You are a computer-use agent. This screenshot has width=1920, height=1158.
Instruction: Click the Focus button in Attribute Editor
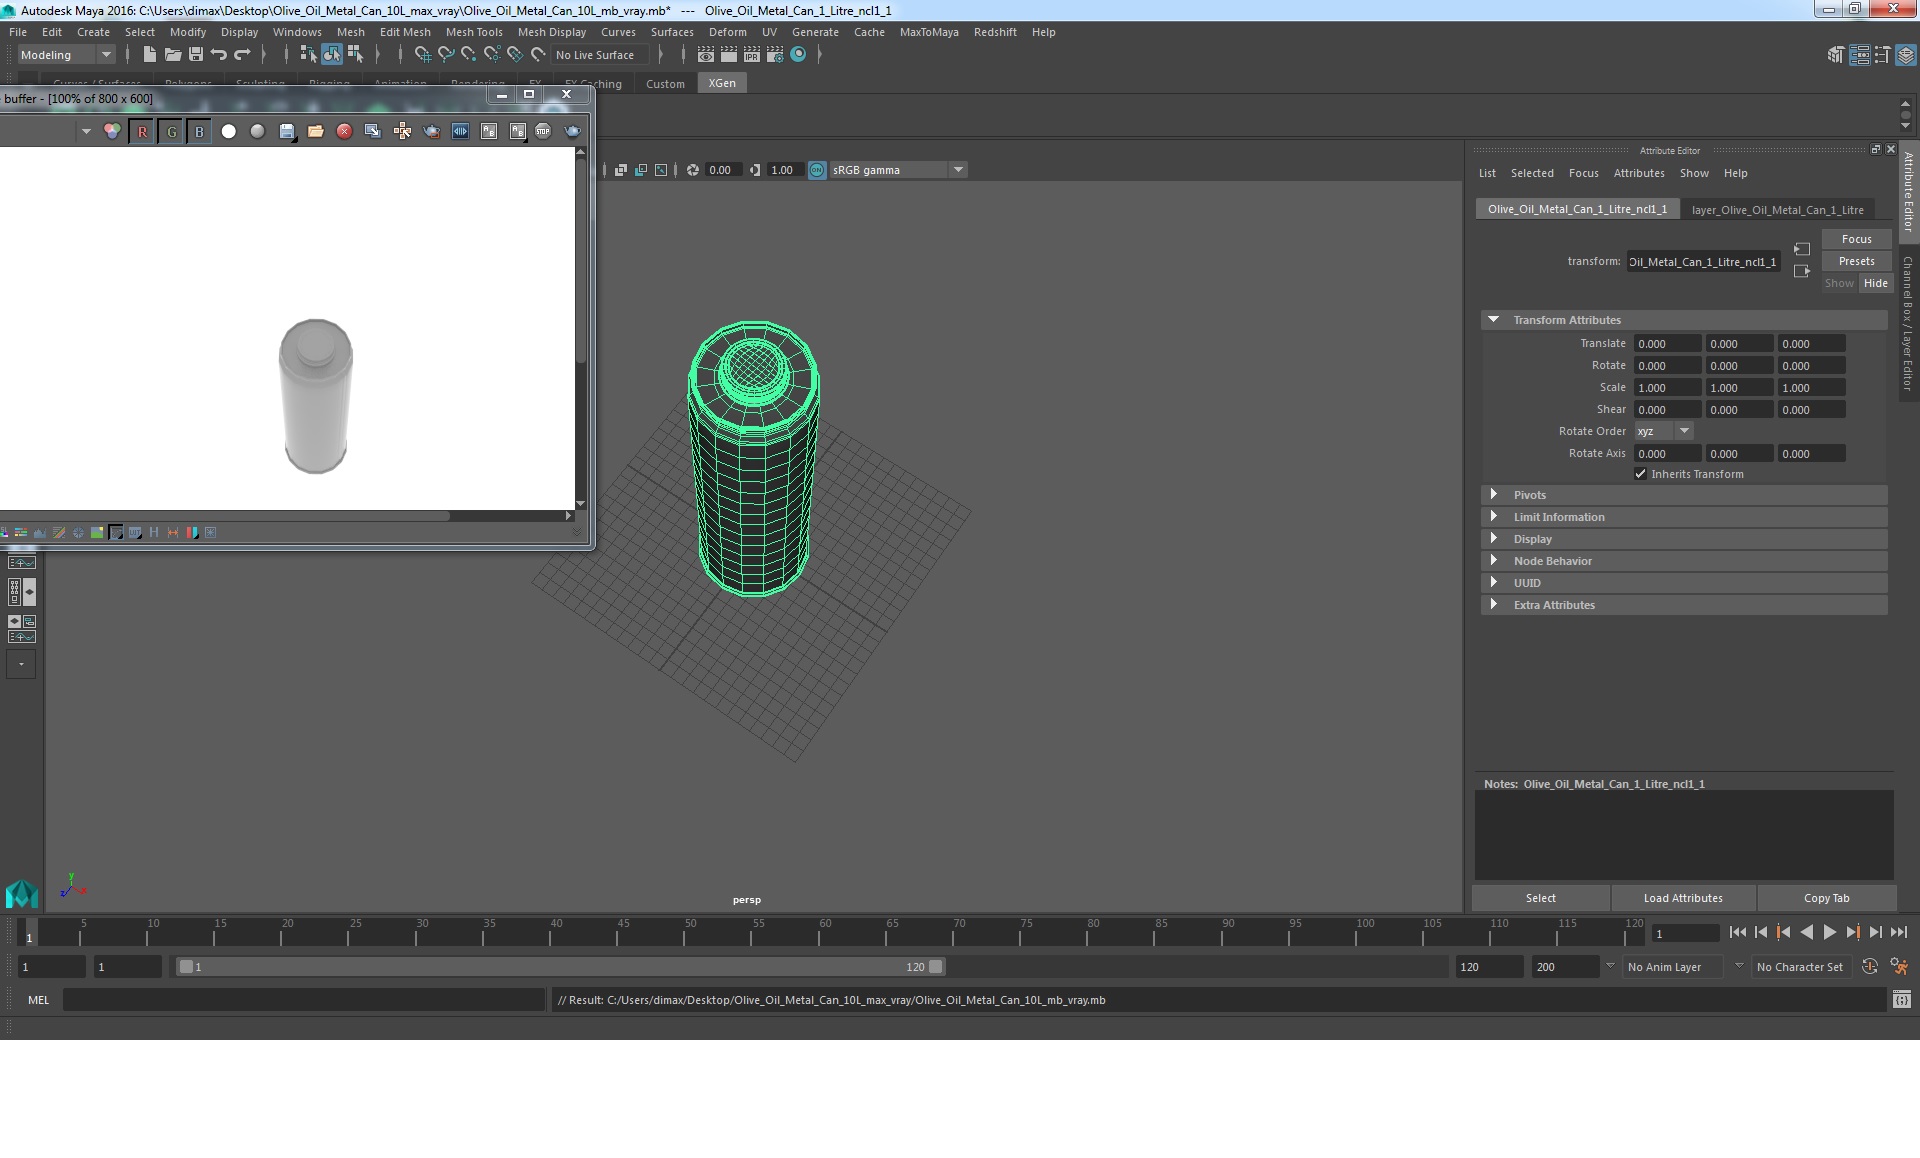1856,239
